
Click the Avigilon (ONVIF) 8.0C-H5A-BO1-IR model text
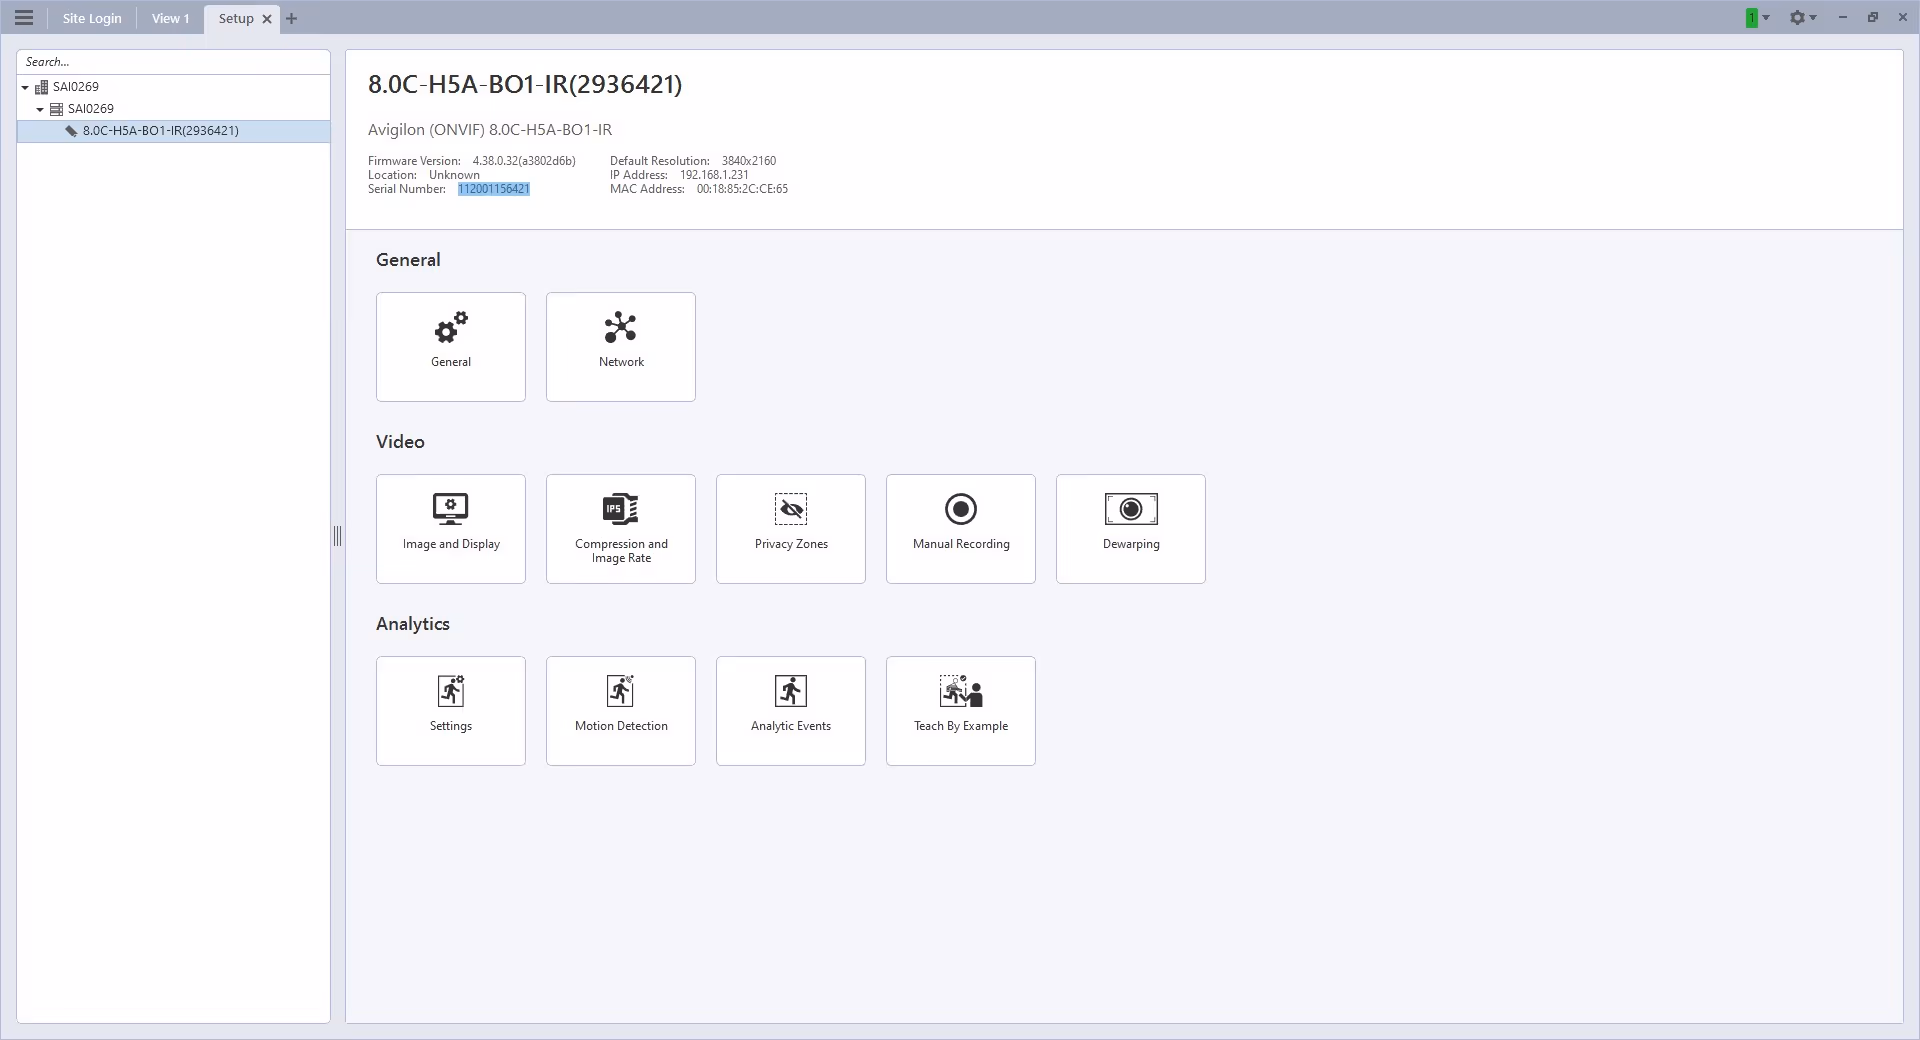[x=490, y=130]
